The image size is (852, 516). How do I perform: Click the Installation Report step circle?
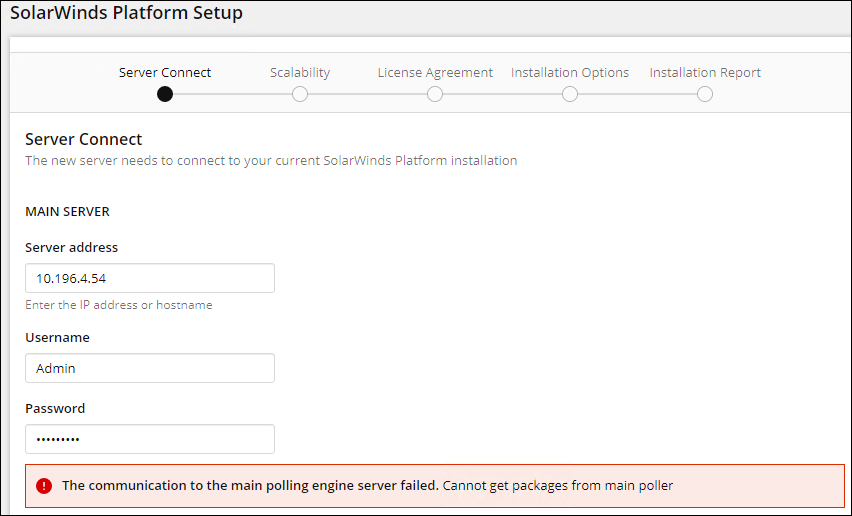coord(705,94)
